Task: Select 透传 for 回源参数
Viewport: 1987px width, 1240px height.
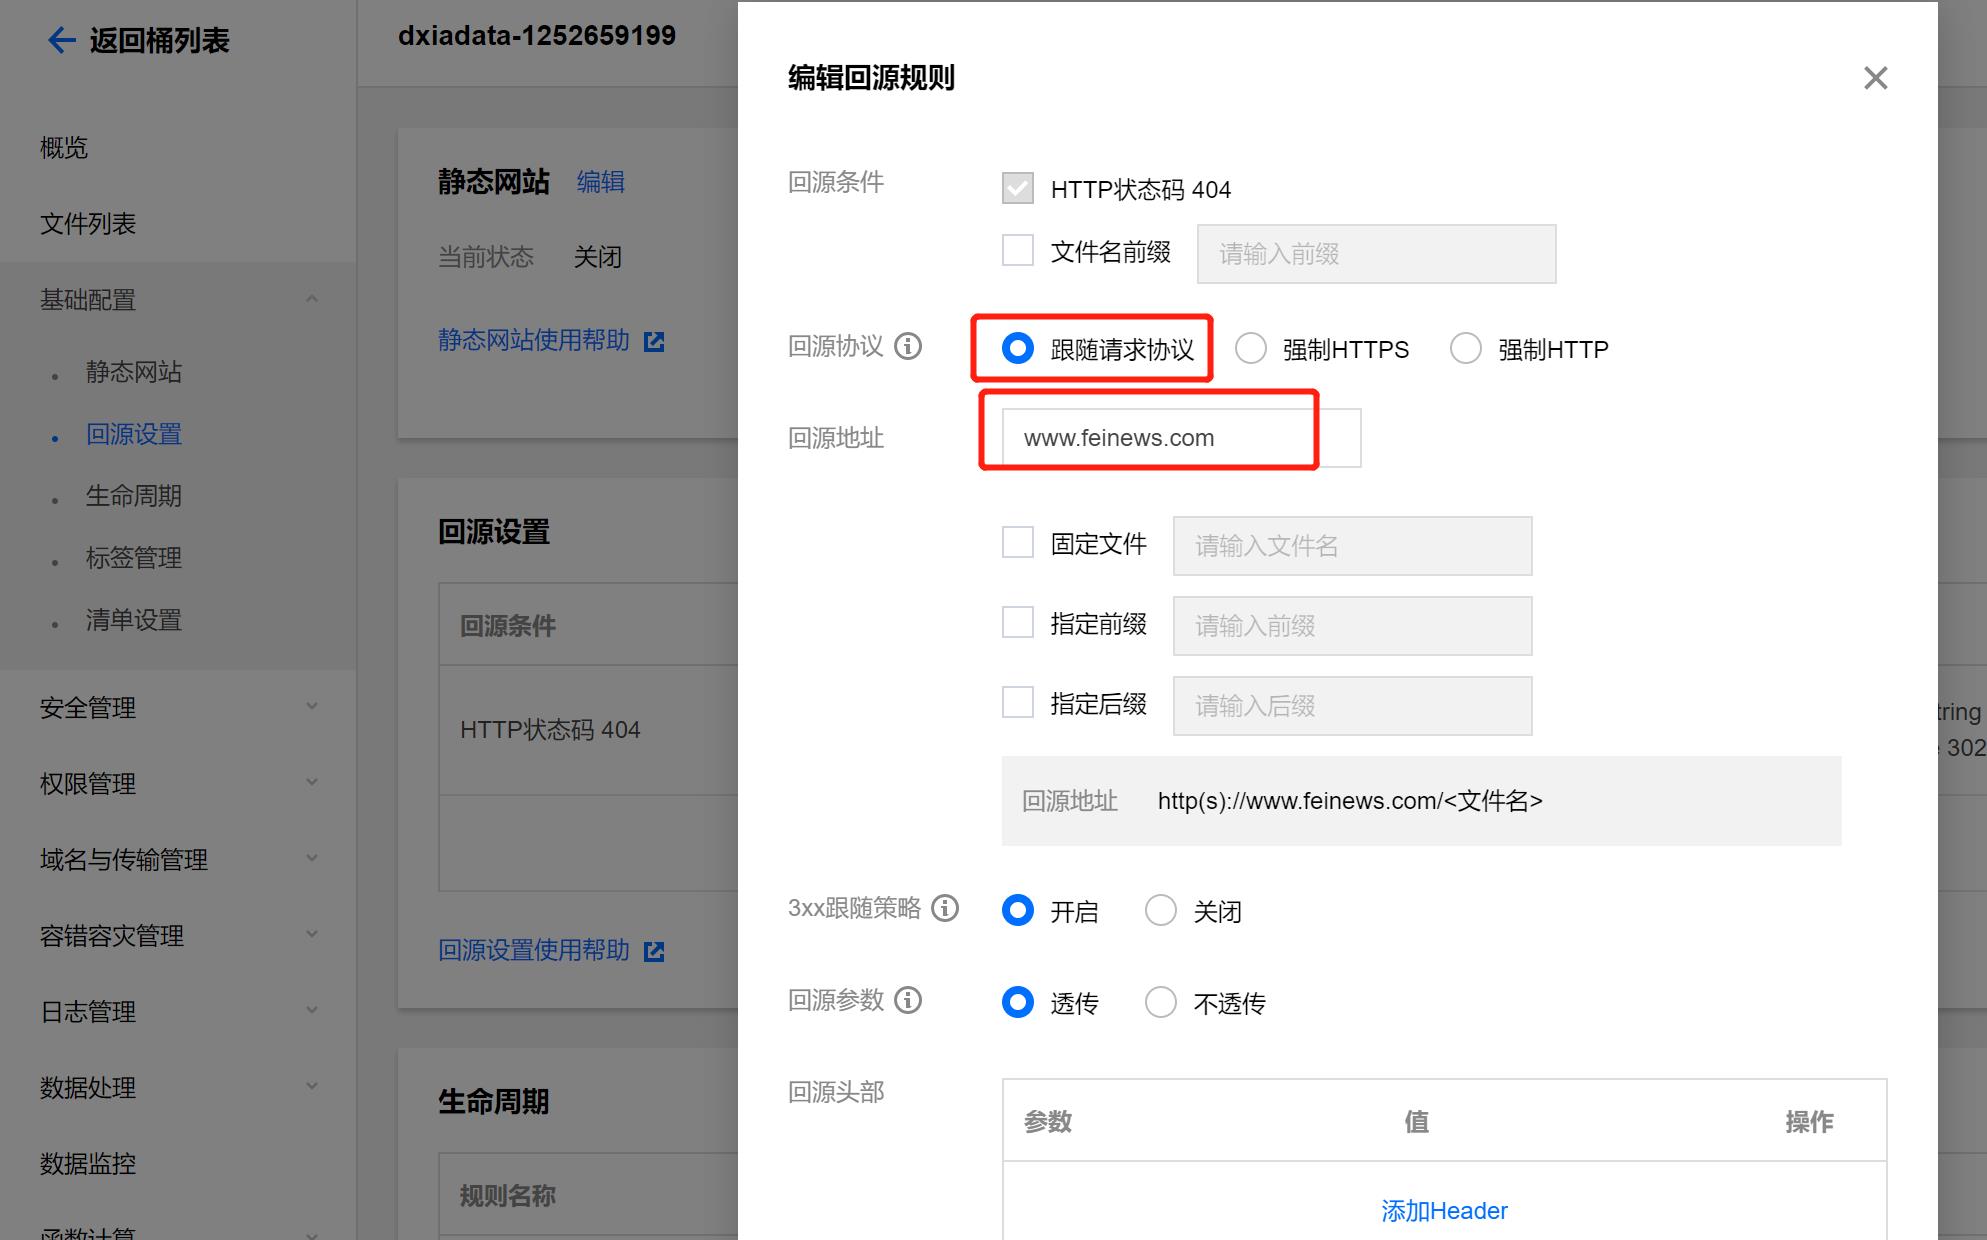Action: coord(1018,1002)
